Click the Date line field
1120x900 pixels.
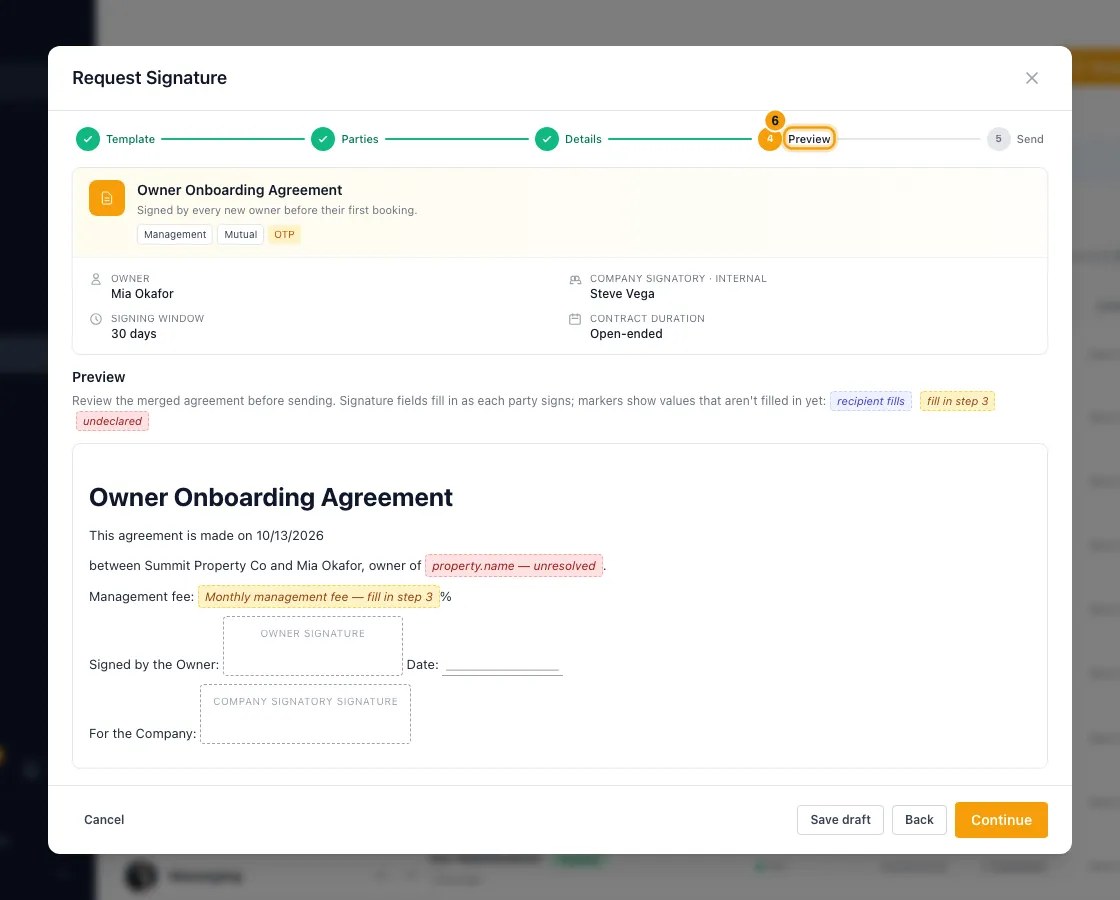[x=502, y=665]
